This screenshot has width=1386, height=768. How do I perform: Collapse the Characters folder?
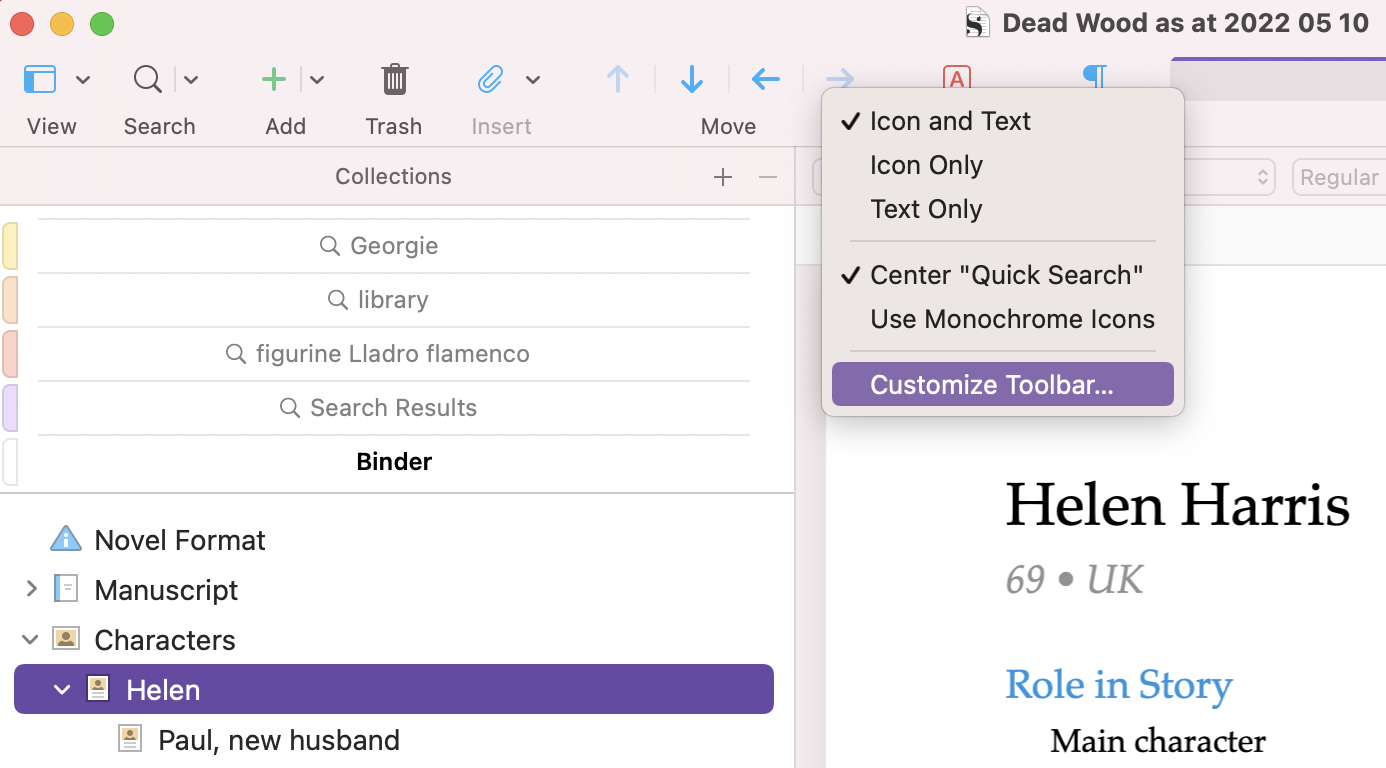tap(31, 639)
